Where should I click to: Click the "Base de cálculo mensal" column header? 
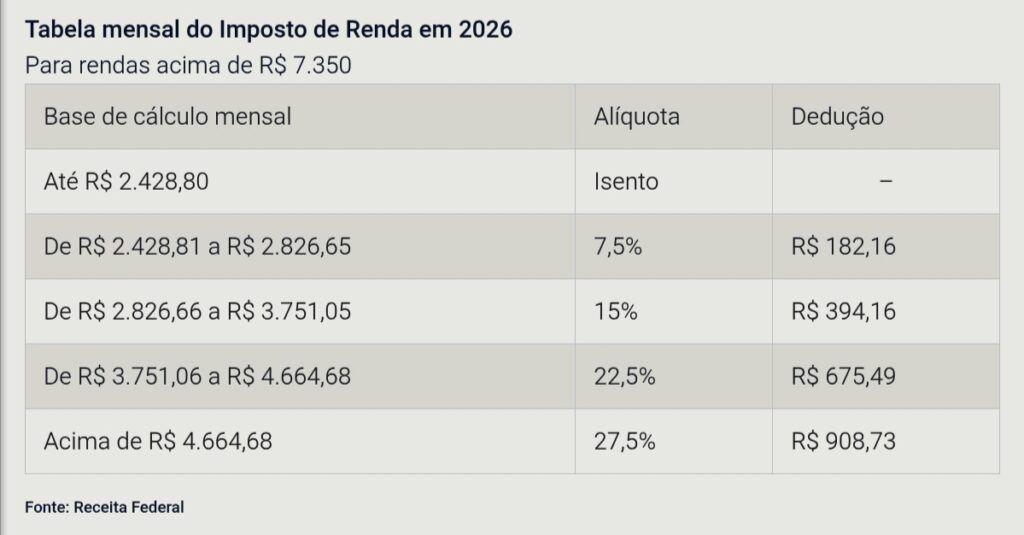pos(167,116)
